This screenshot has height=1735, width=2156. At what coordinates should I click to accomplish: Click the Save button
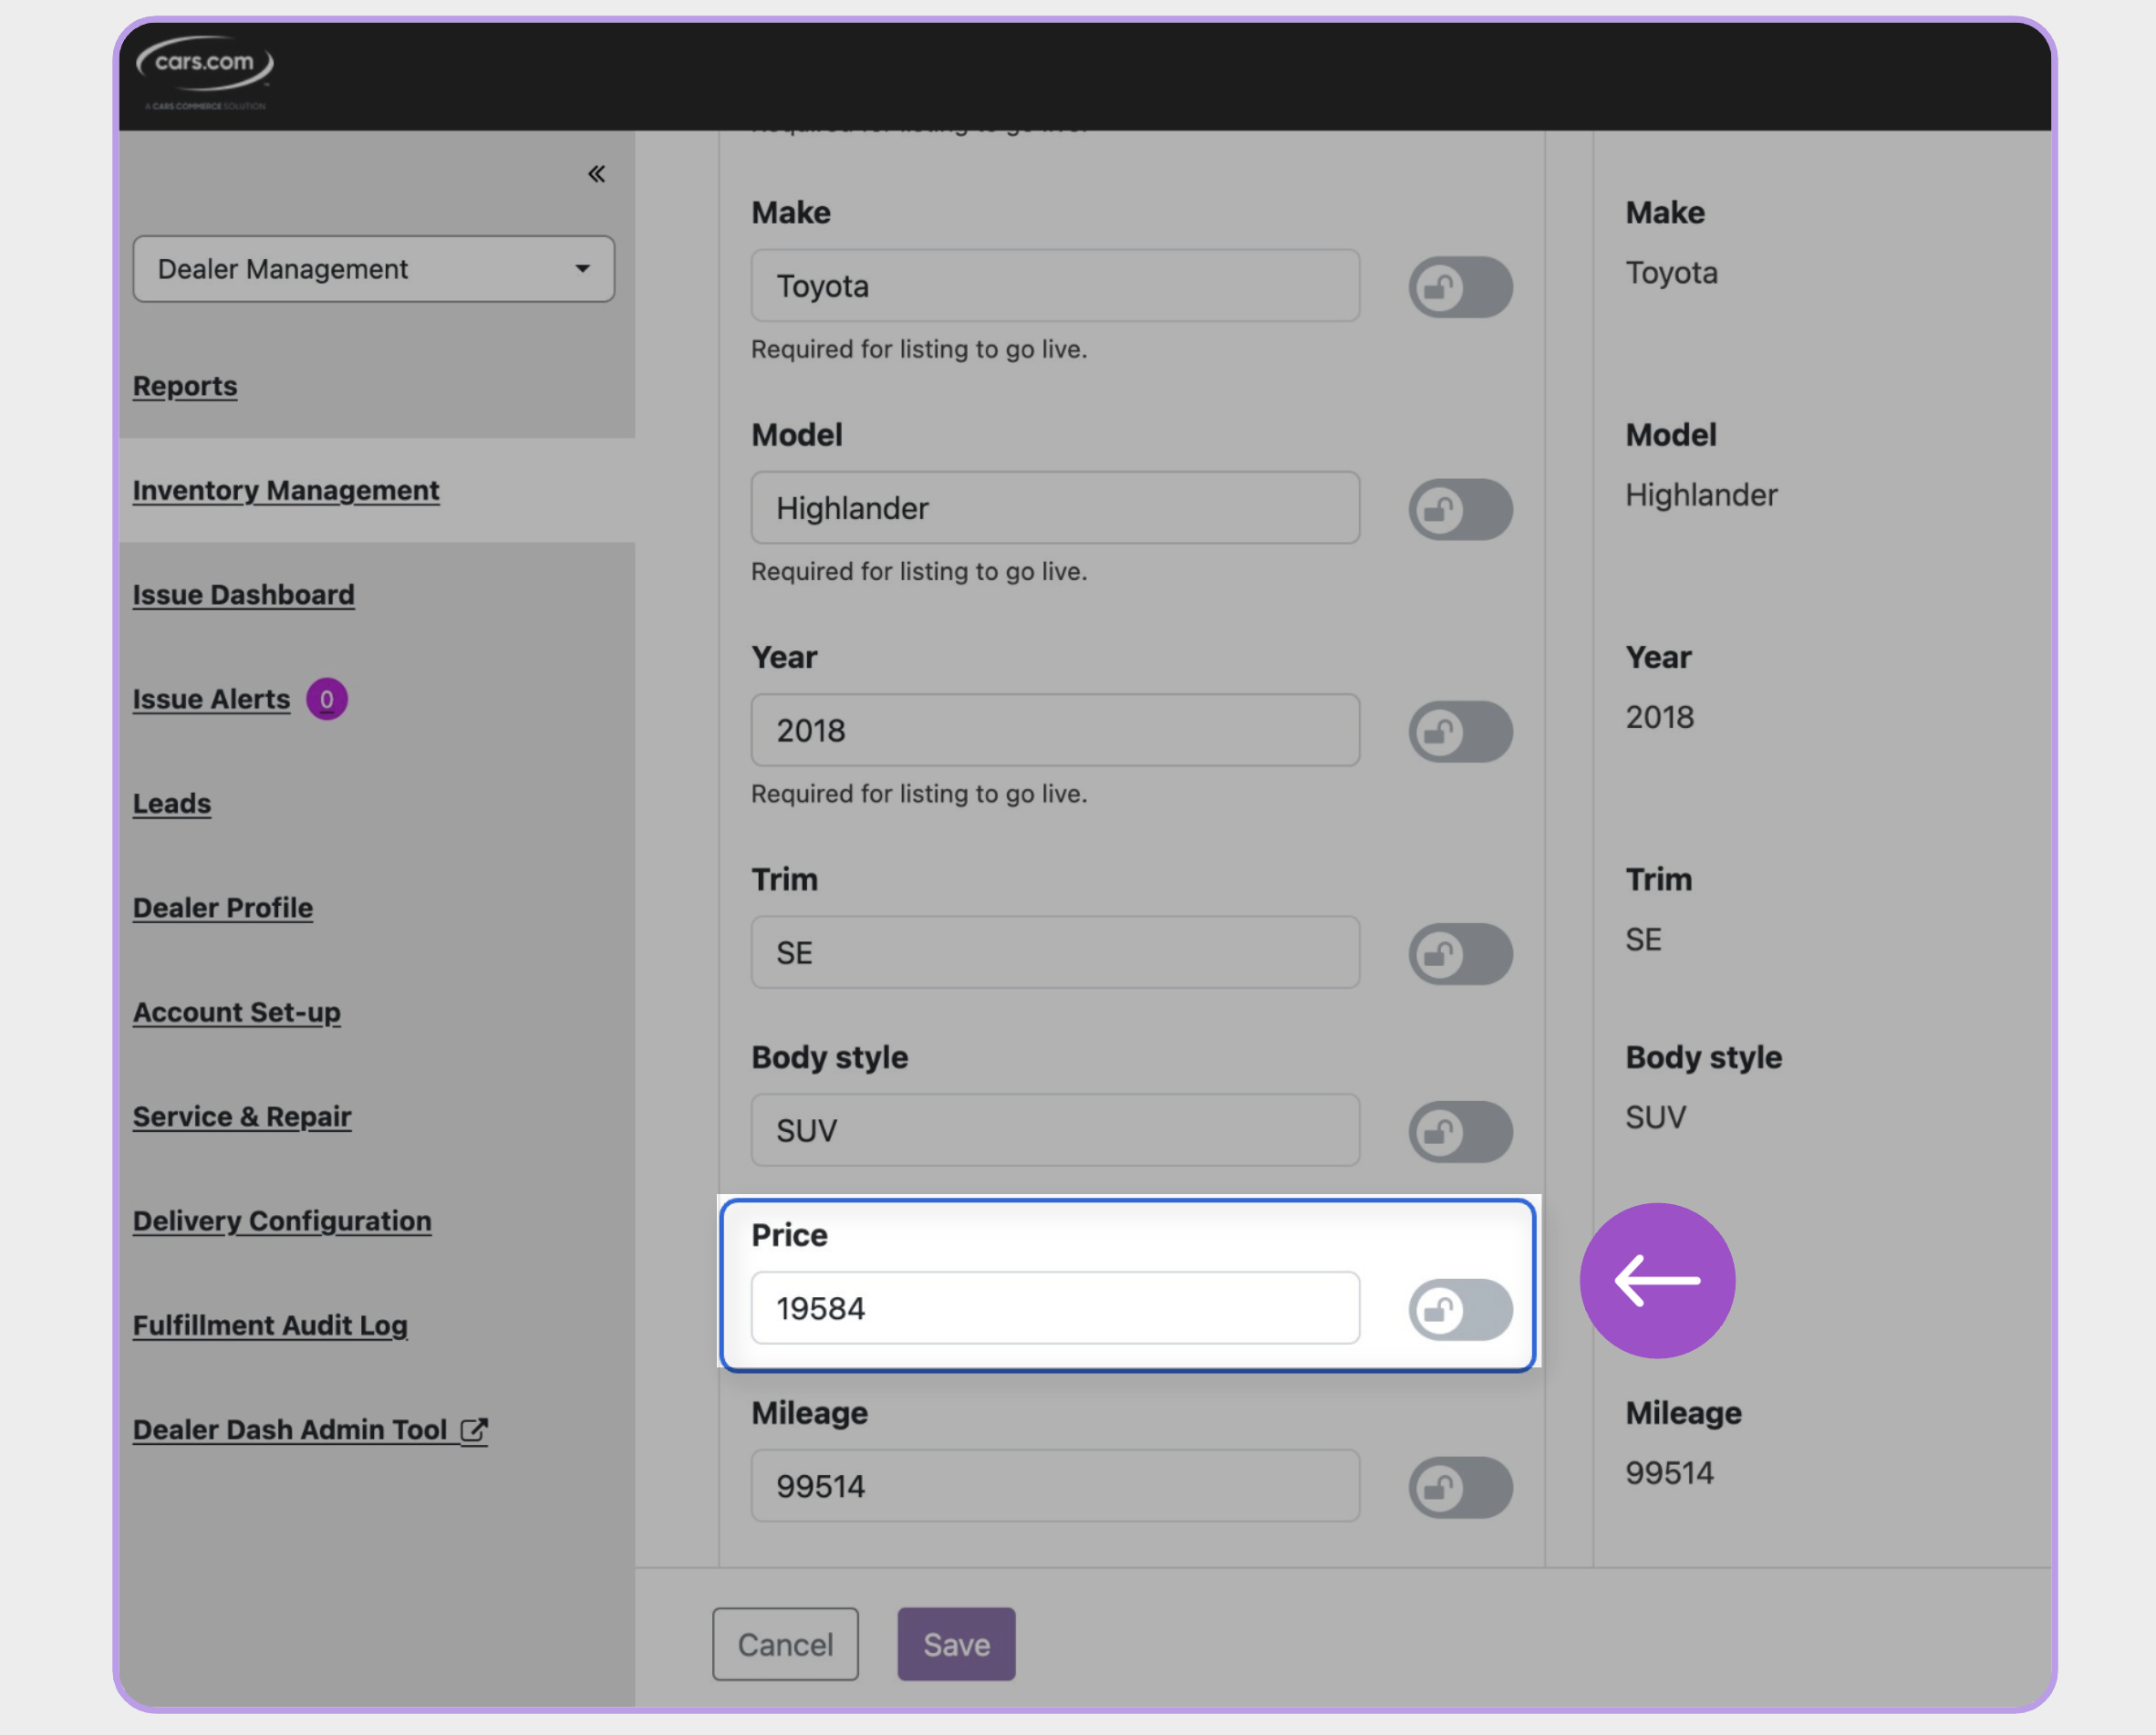(x=956, y=1644)
